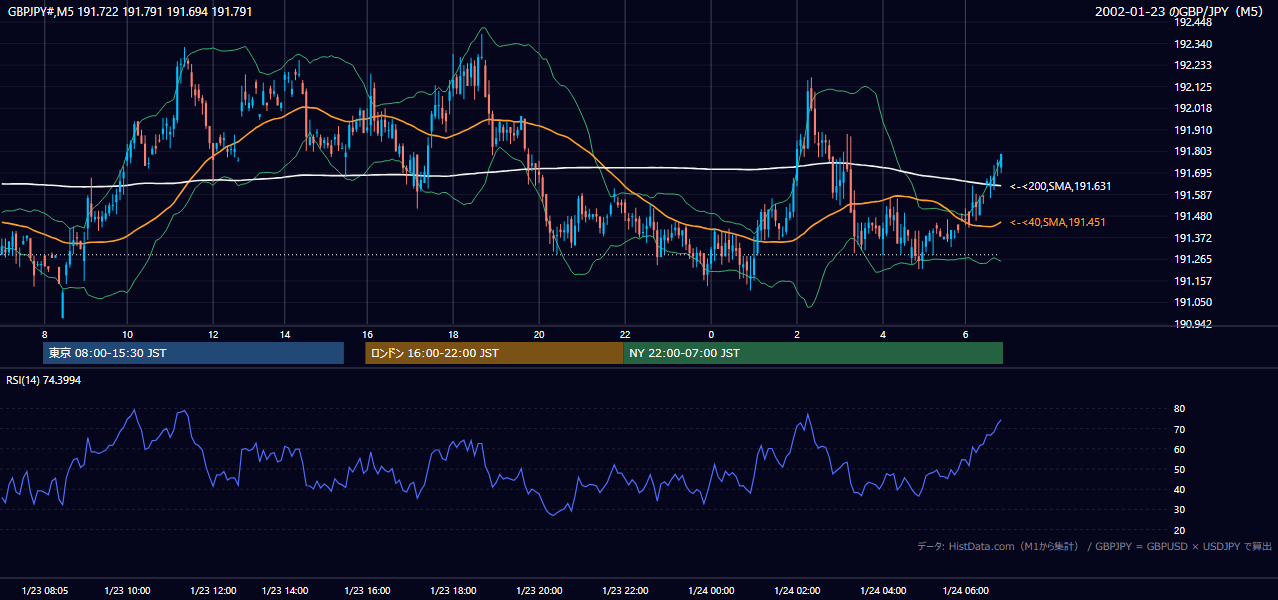
Task: Click the 1/24 02:00 time axis label
Action: click(x=797, y=591)
